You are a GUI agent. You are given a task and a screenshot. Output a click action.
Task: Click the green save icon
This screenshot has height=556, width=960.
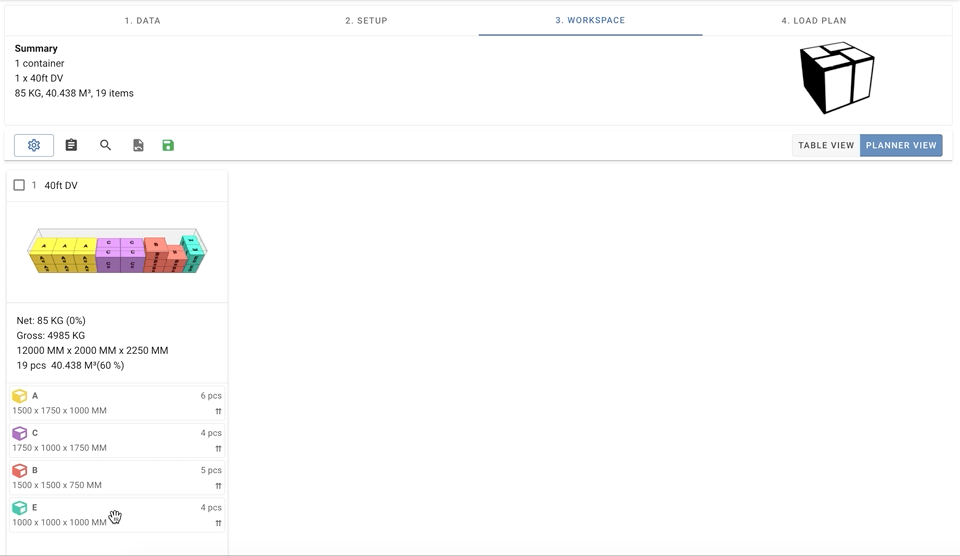click(168, 145)
